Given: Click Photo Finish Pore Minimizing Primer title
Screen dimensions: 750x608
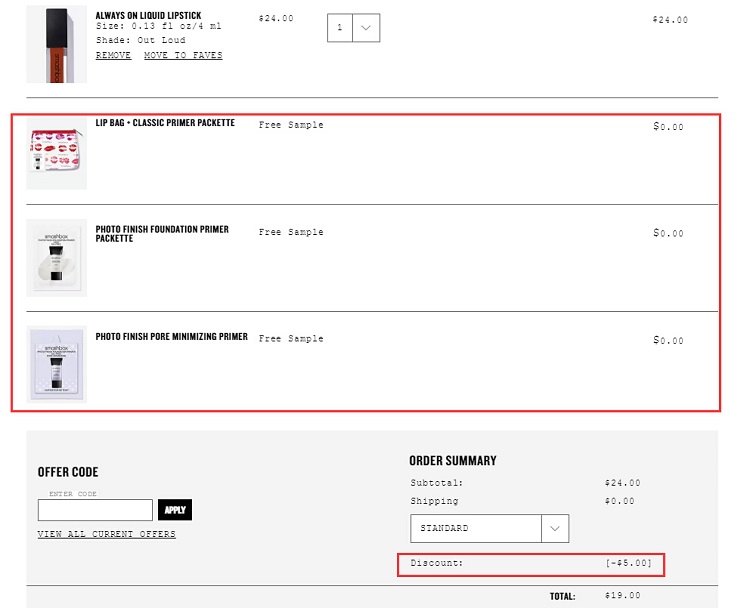Looking at the screenshot, I should [172, 336].
